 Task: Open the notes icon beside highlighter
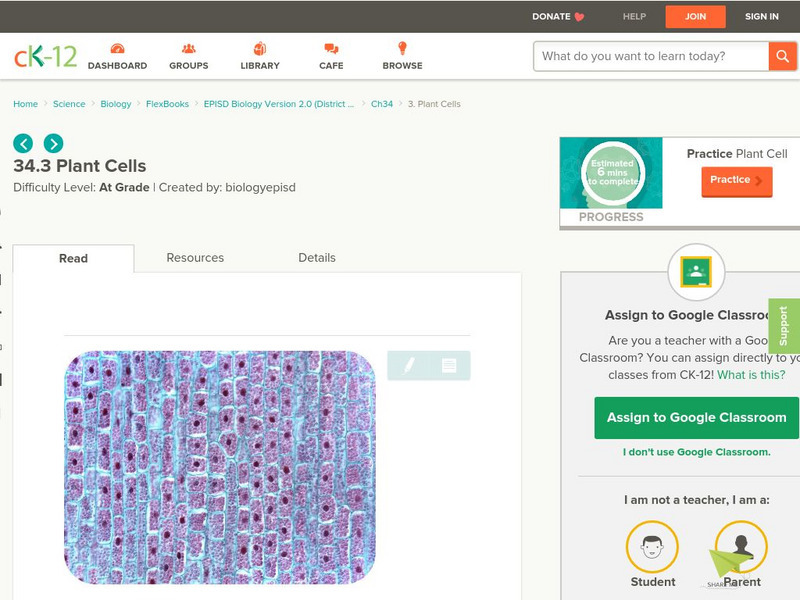[x=449, y=366]
